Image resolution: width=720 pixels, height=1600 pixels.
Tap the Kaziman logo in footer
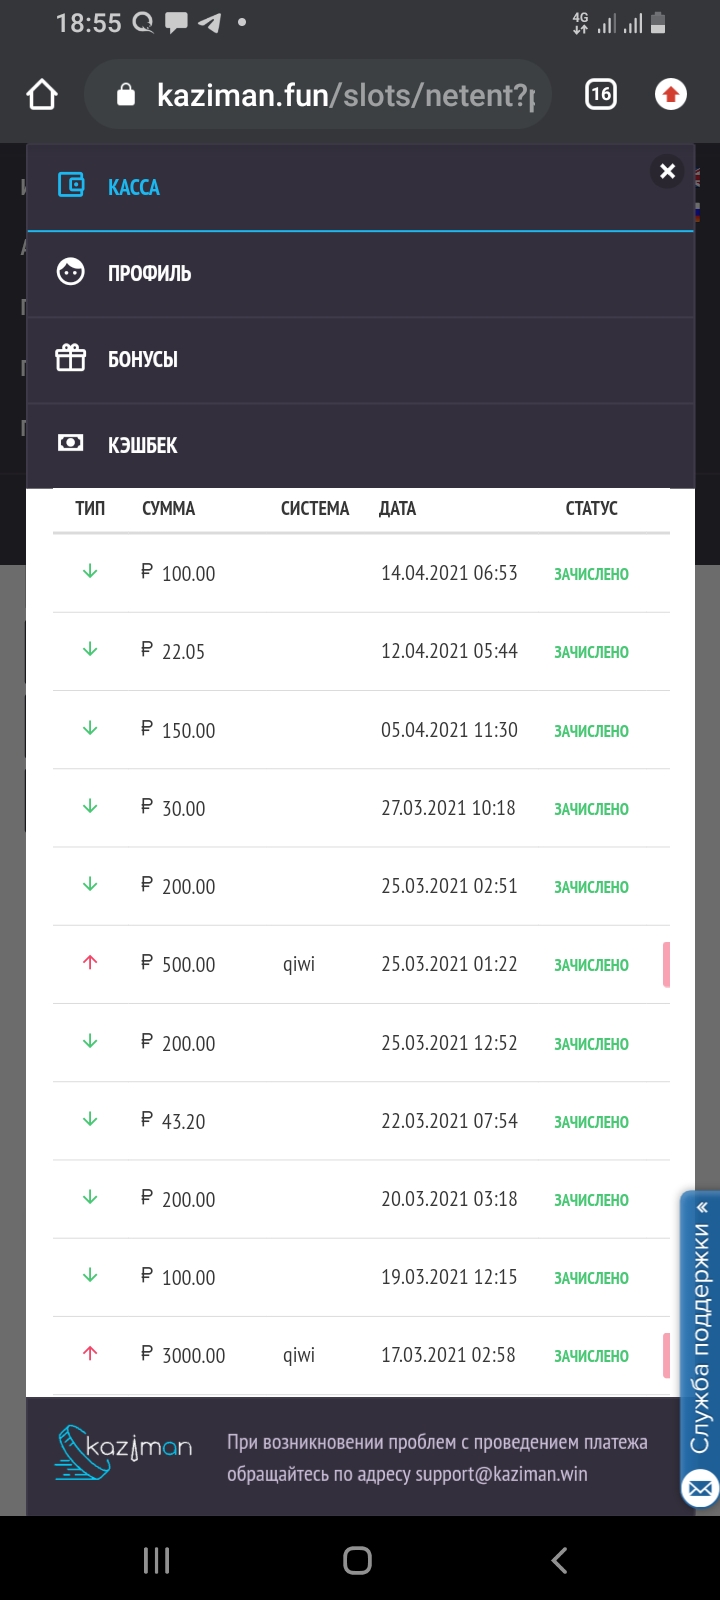coord(123,1451)
